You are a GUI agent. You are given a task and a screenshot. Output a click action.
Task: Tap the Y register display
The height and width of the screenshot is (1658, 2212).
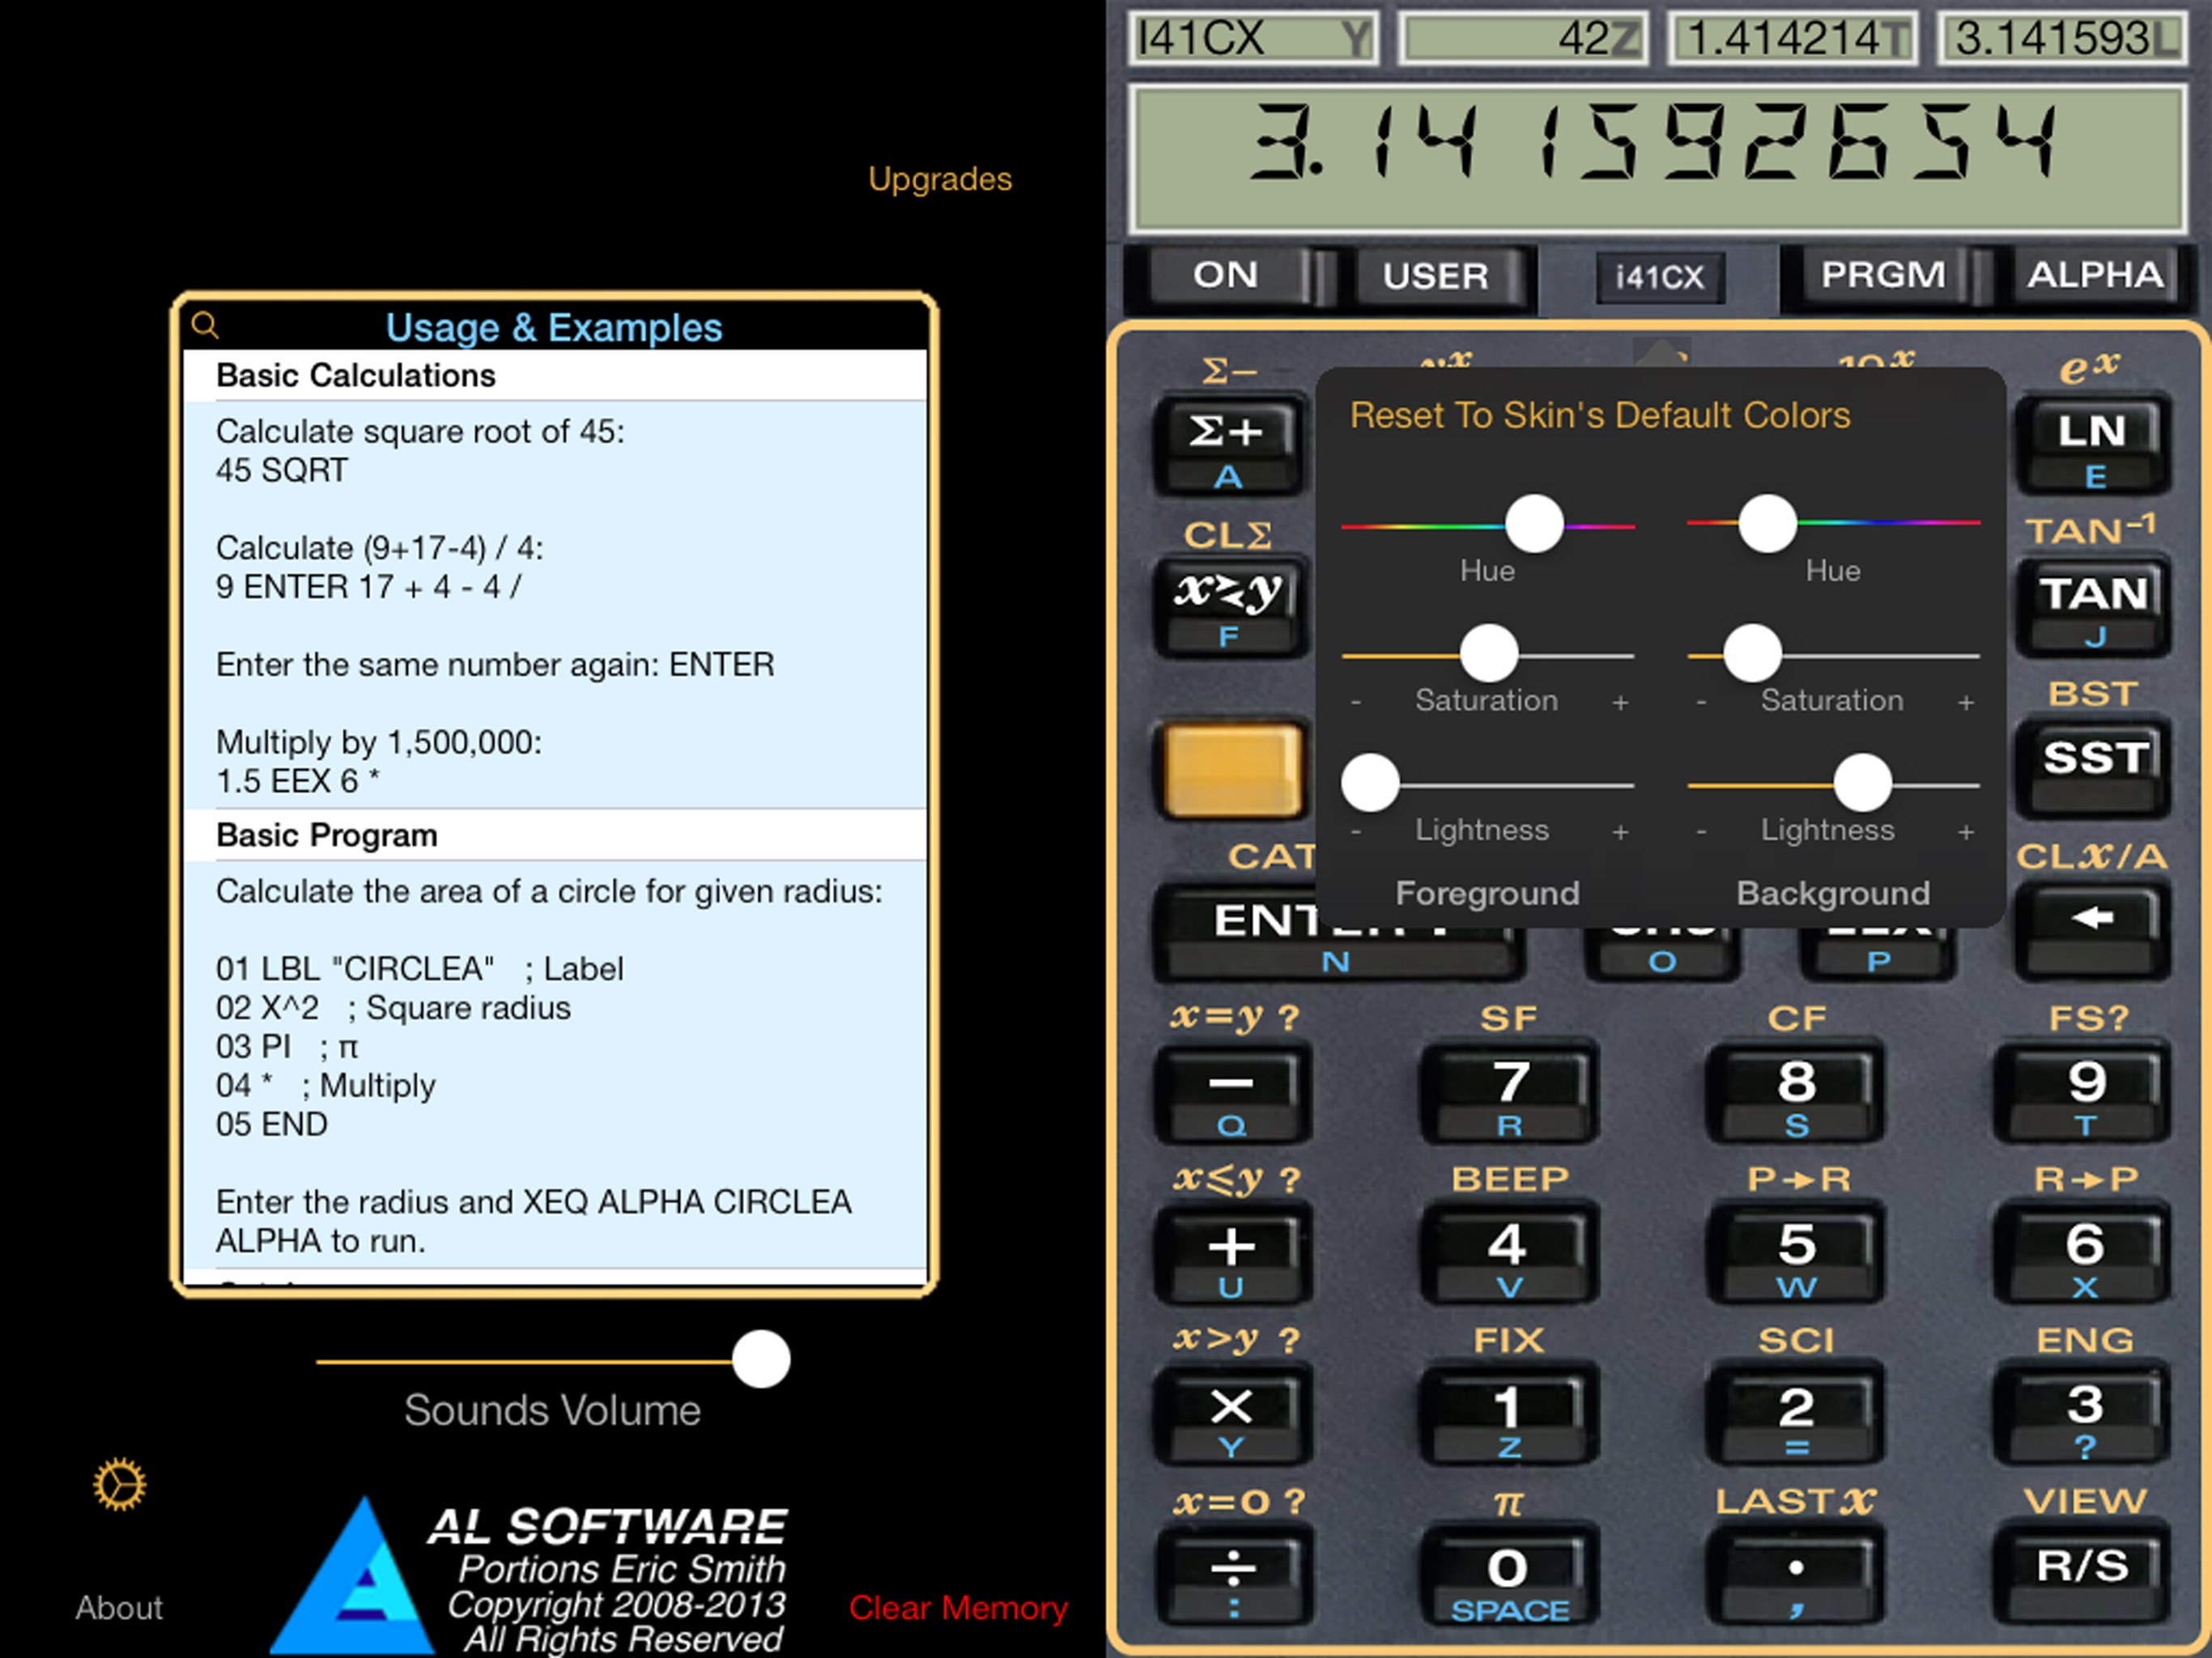point(1253,39)
